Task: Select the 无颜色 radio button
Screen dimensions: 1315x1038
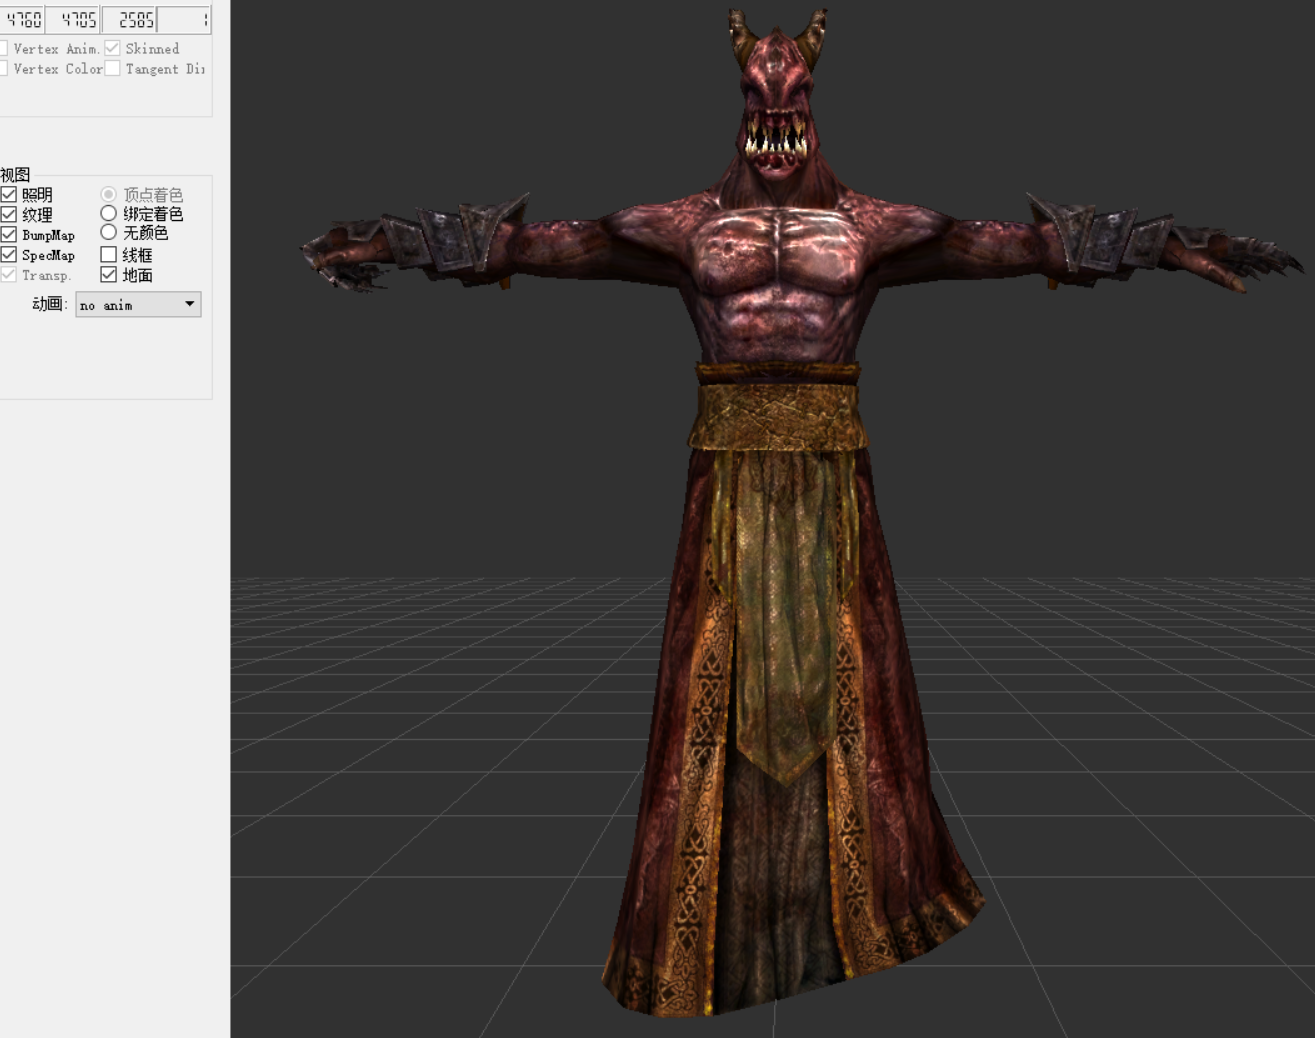Action: point(108,232)
